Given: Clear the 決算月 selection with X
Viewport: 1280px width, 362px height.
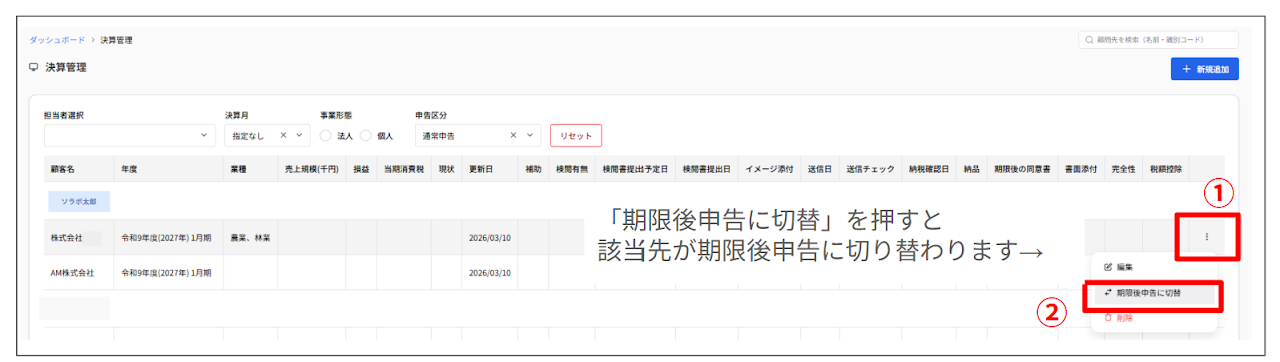Looking at the screenshot, I should (x=283, y=135).
